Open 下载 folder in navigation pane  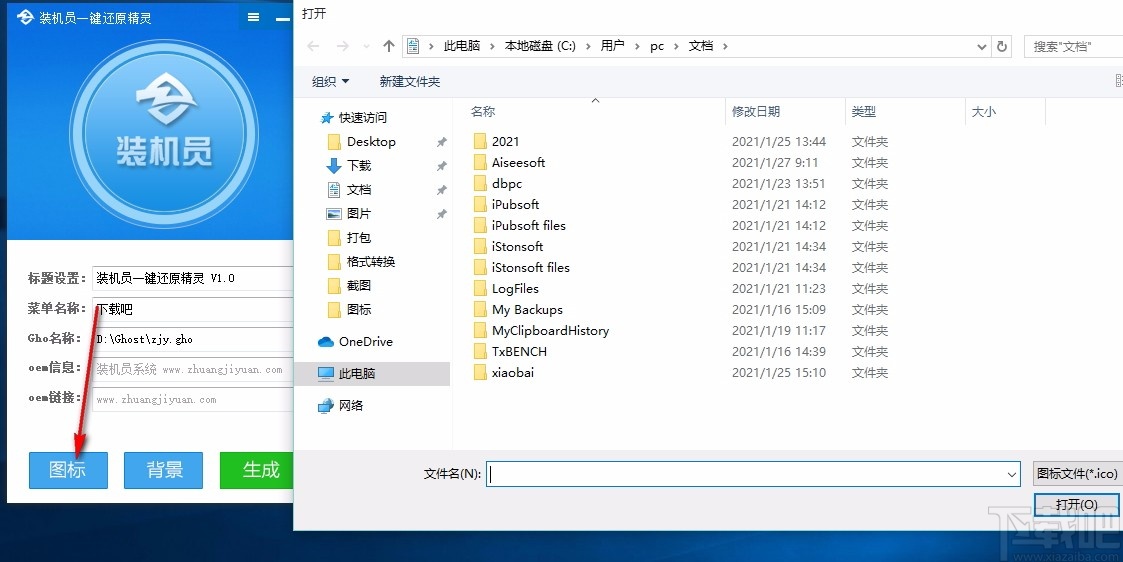[359, 165]
